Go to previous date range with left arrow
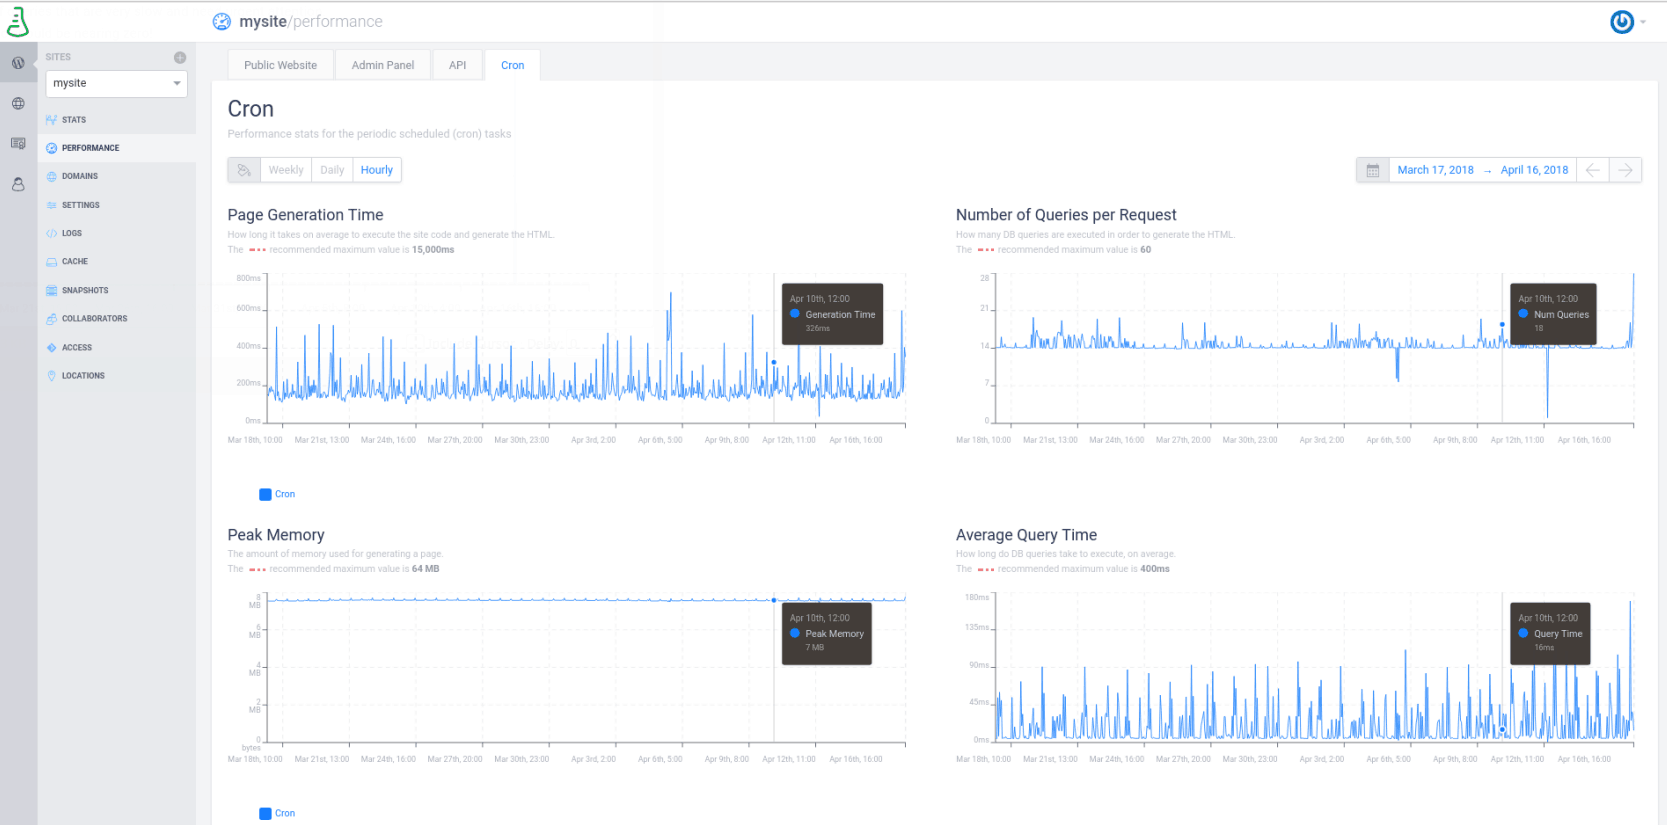This screenshot has height=825, width=1667. (x=1592, y=170)
